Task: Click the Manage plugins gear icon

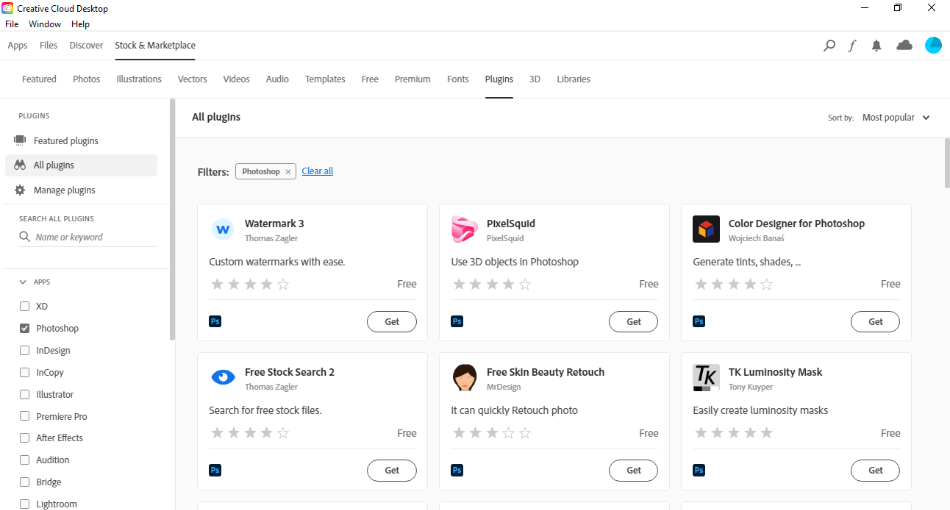Action: point(20,190)
